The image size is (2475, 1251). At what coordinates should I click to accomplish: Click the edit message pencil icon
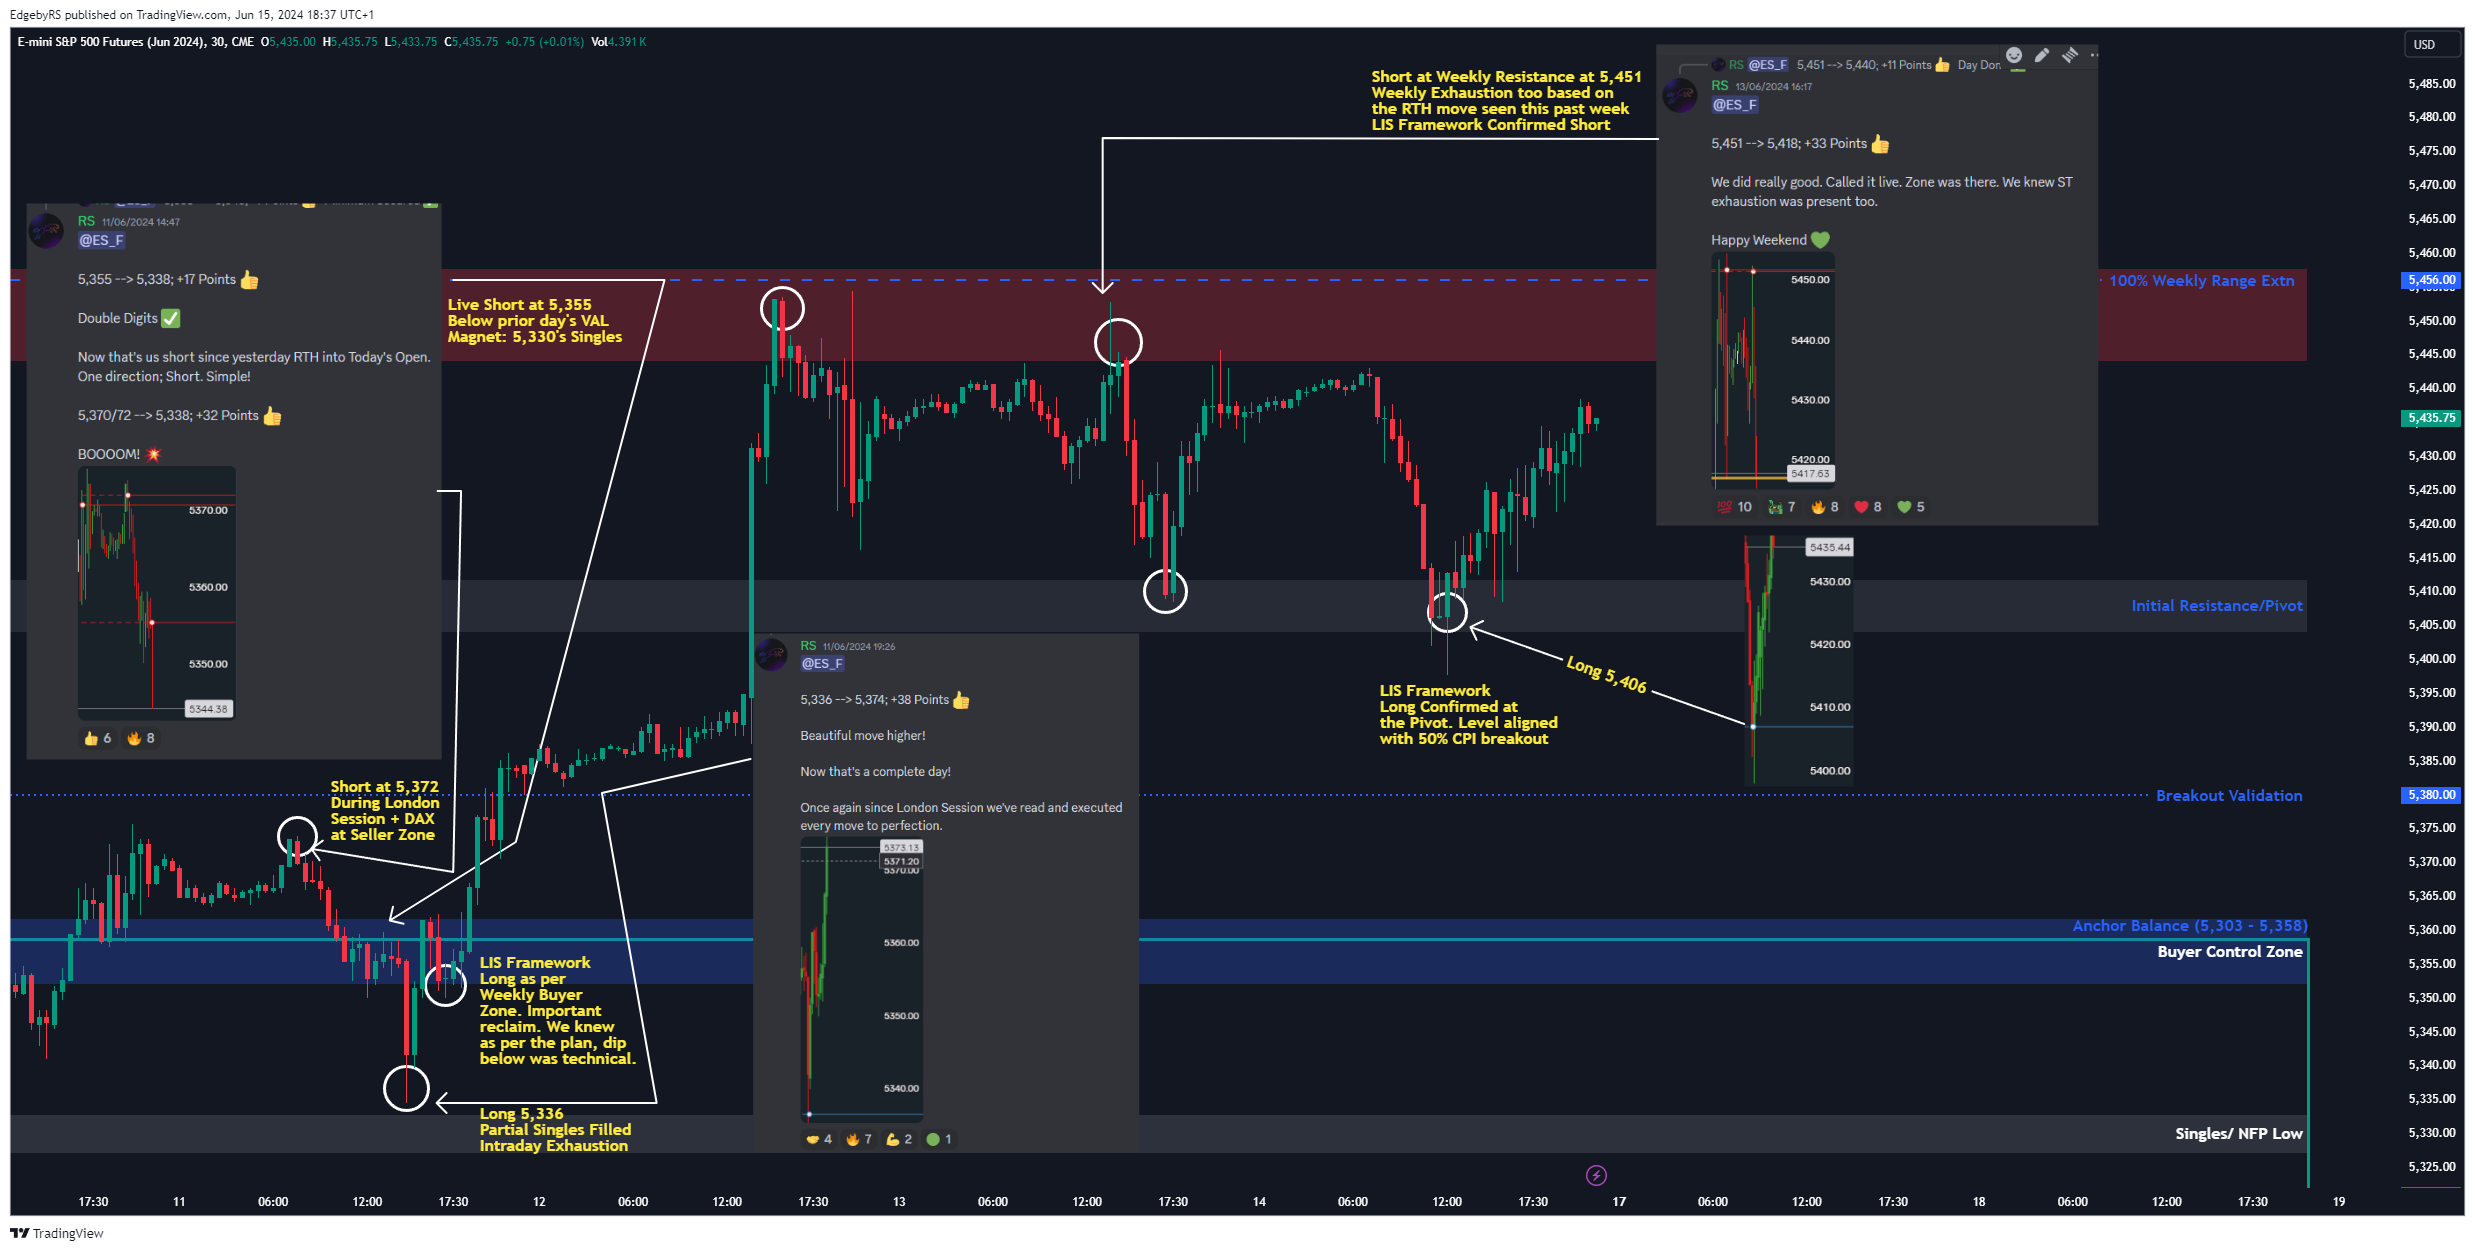click(x=2042, y=55)
